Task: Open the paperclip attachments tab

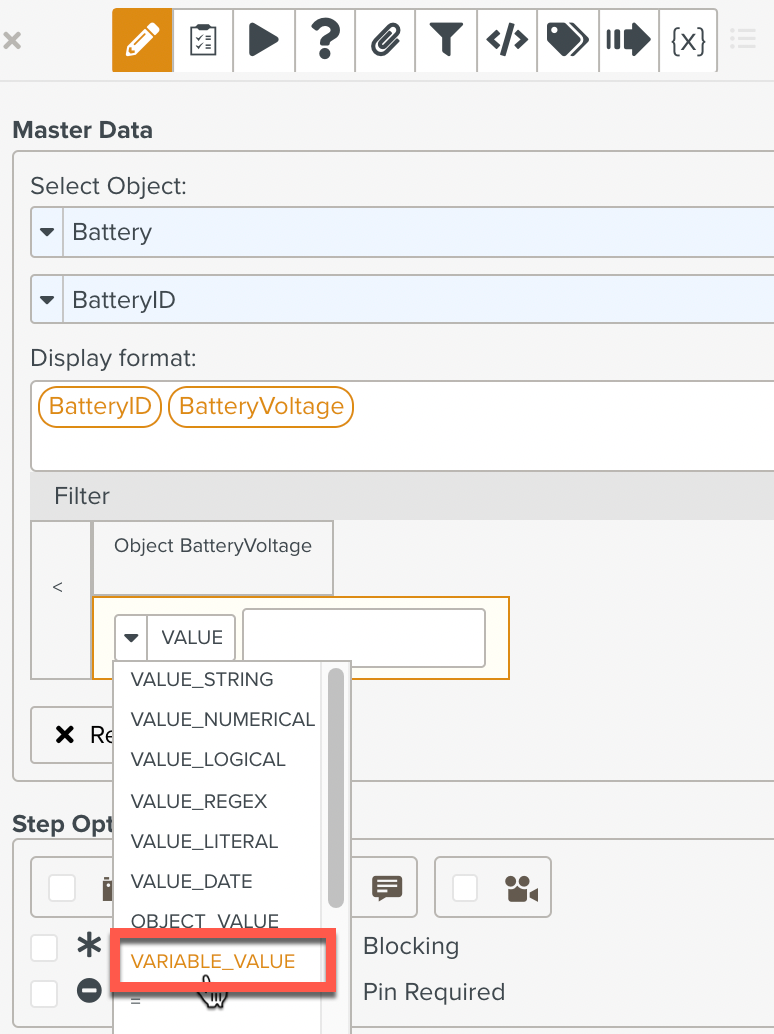Action: tap(385, 40)
